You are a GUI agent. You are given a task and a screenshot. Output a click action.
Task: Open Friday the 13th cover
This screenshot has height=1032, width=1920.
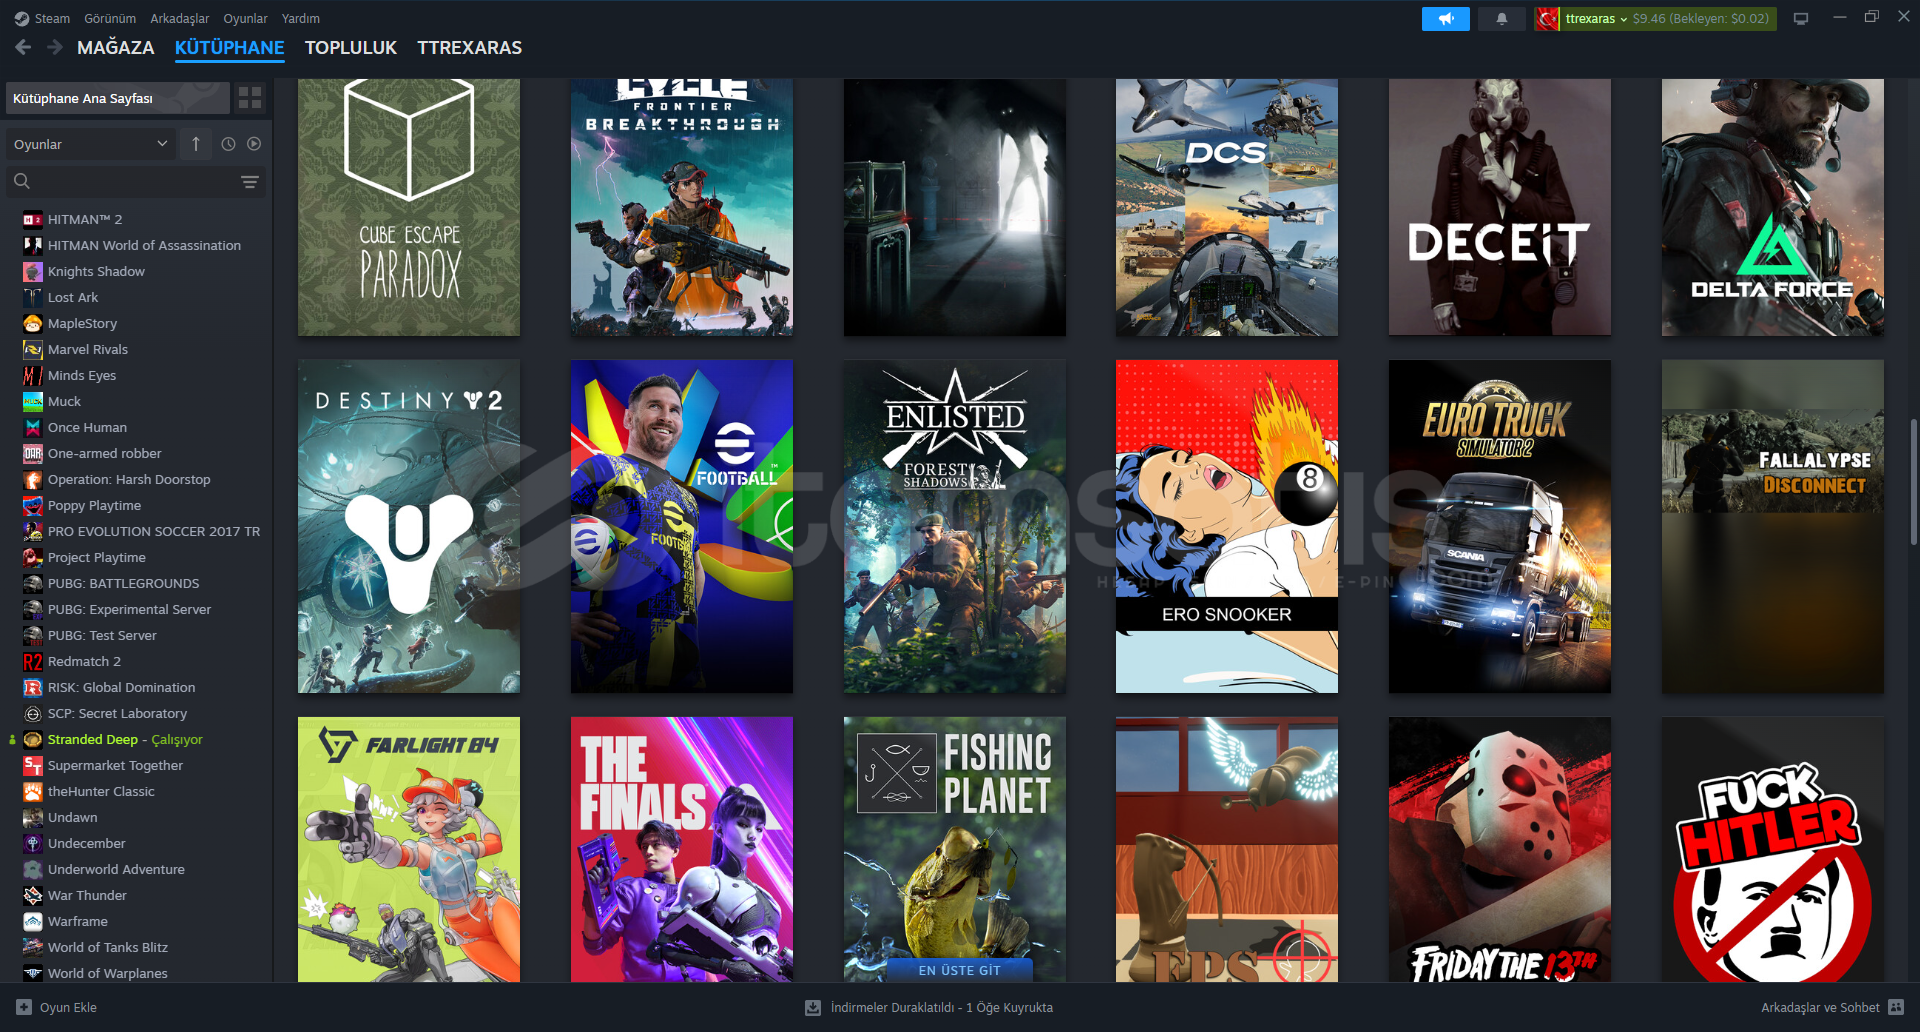(1500, 849)
